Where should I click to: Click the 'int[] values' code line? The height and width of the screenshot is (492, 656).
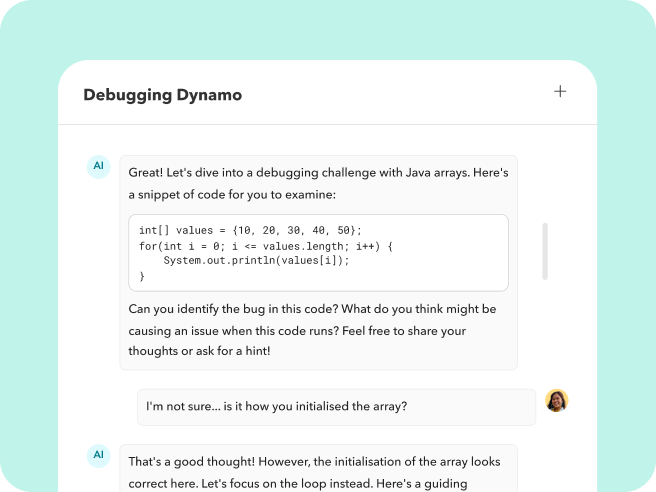pyautogui.click(x=250, y=230)
